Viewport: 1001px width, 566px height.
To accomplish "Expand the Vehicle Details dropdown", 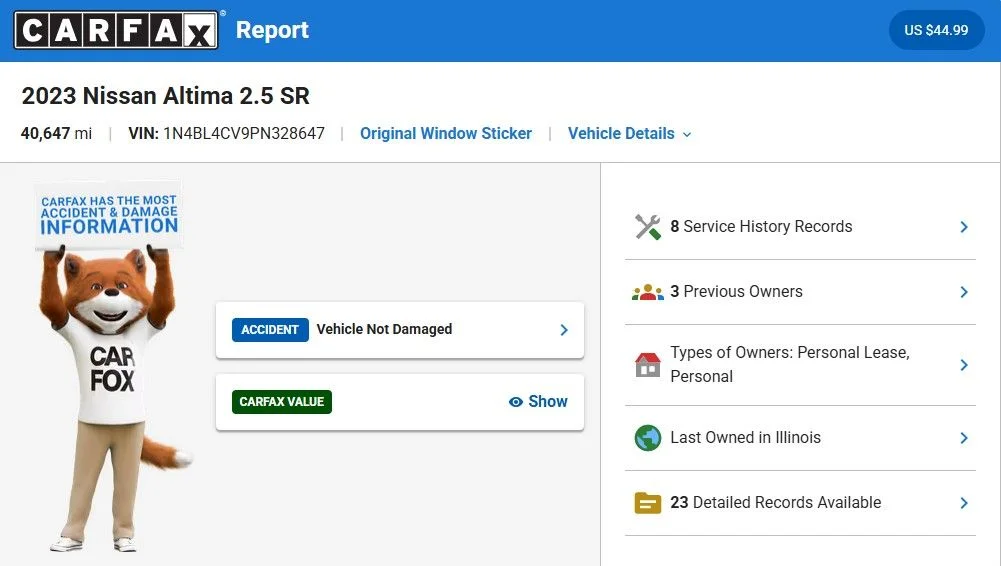I will click(629, 133).
